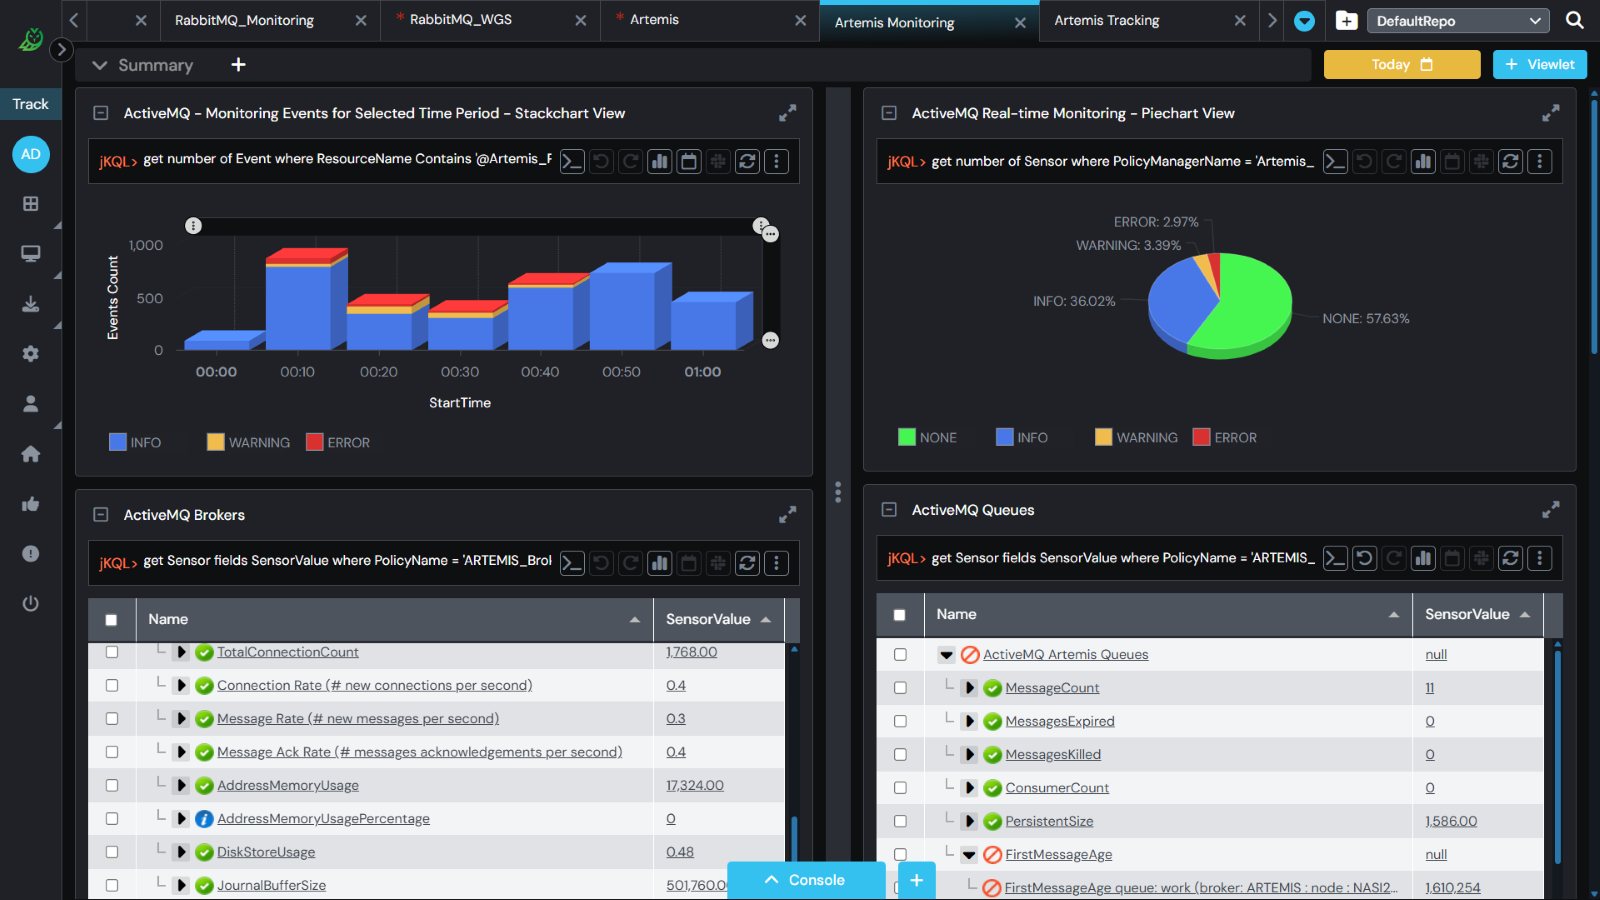
Task: Open chart type icon in Stackchart toolbar
Action: (x=660, y=161)
